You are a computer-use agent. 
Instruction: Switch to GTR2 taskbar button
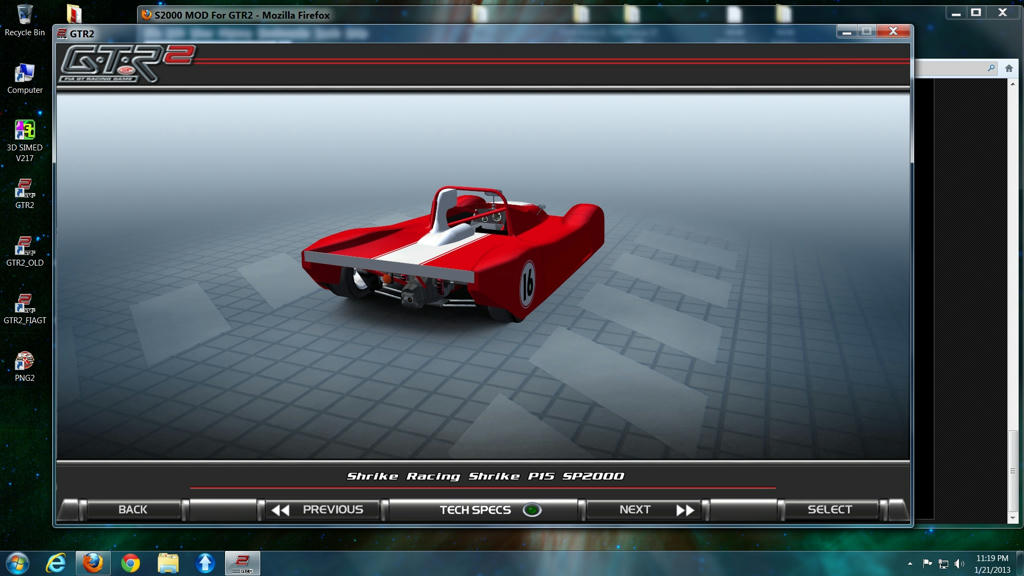(242, 563)
